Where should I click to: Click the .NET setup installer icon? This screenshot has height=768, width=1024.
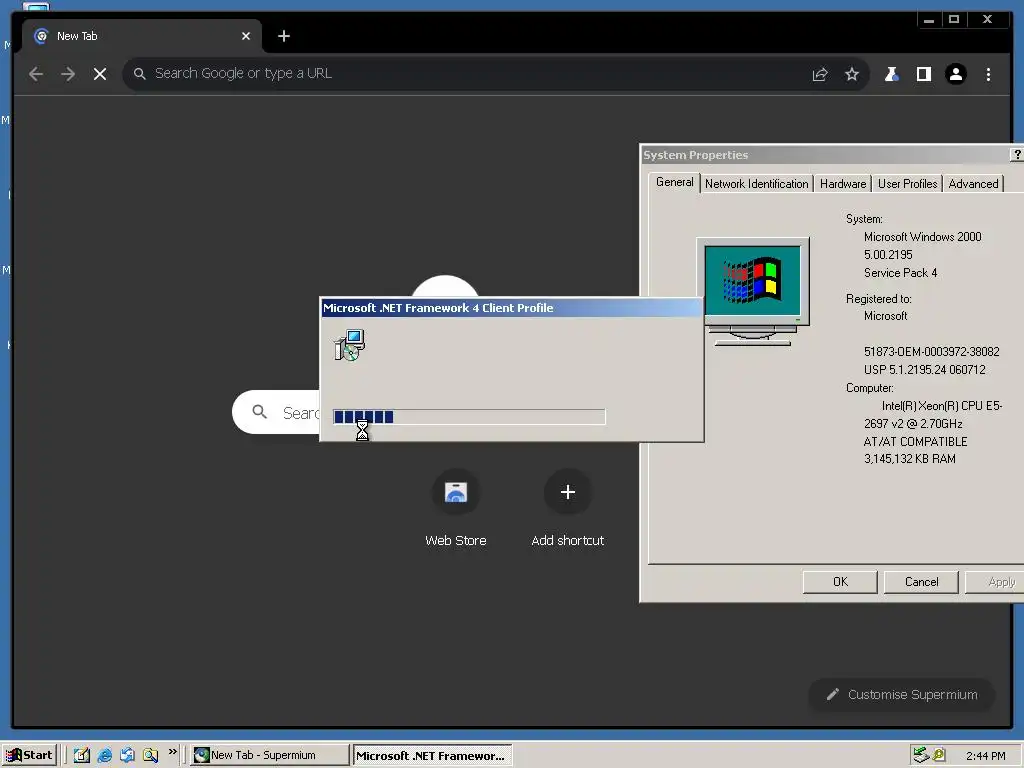(349, 345)
